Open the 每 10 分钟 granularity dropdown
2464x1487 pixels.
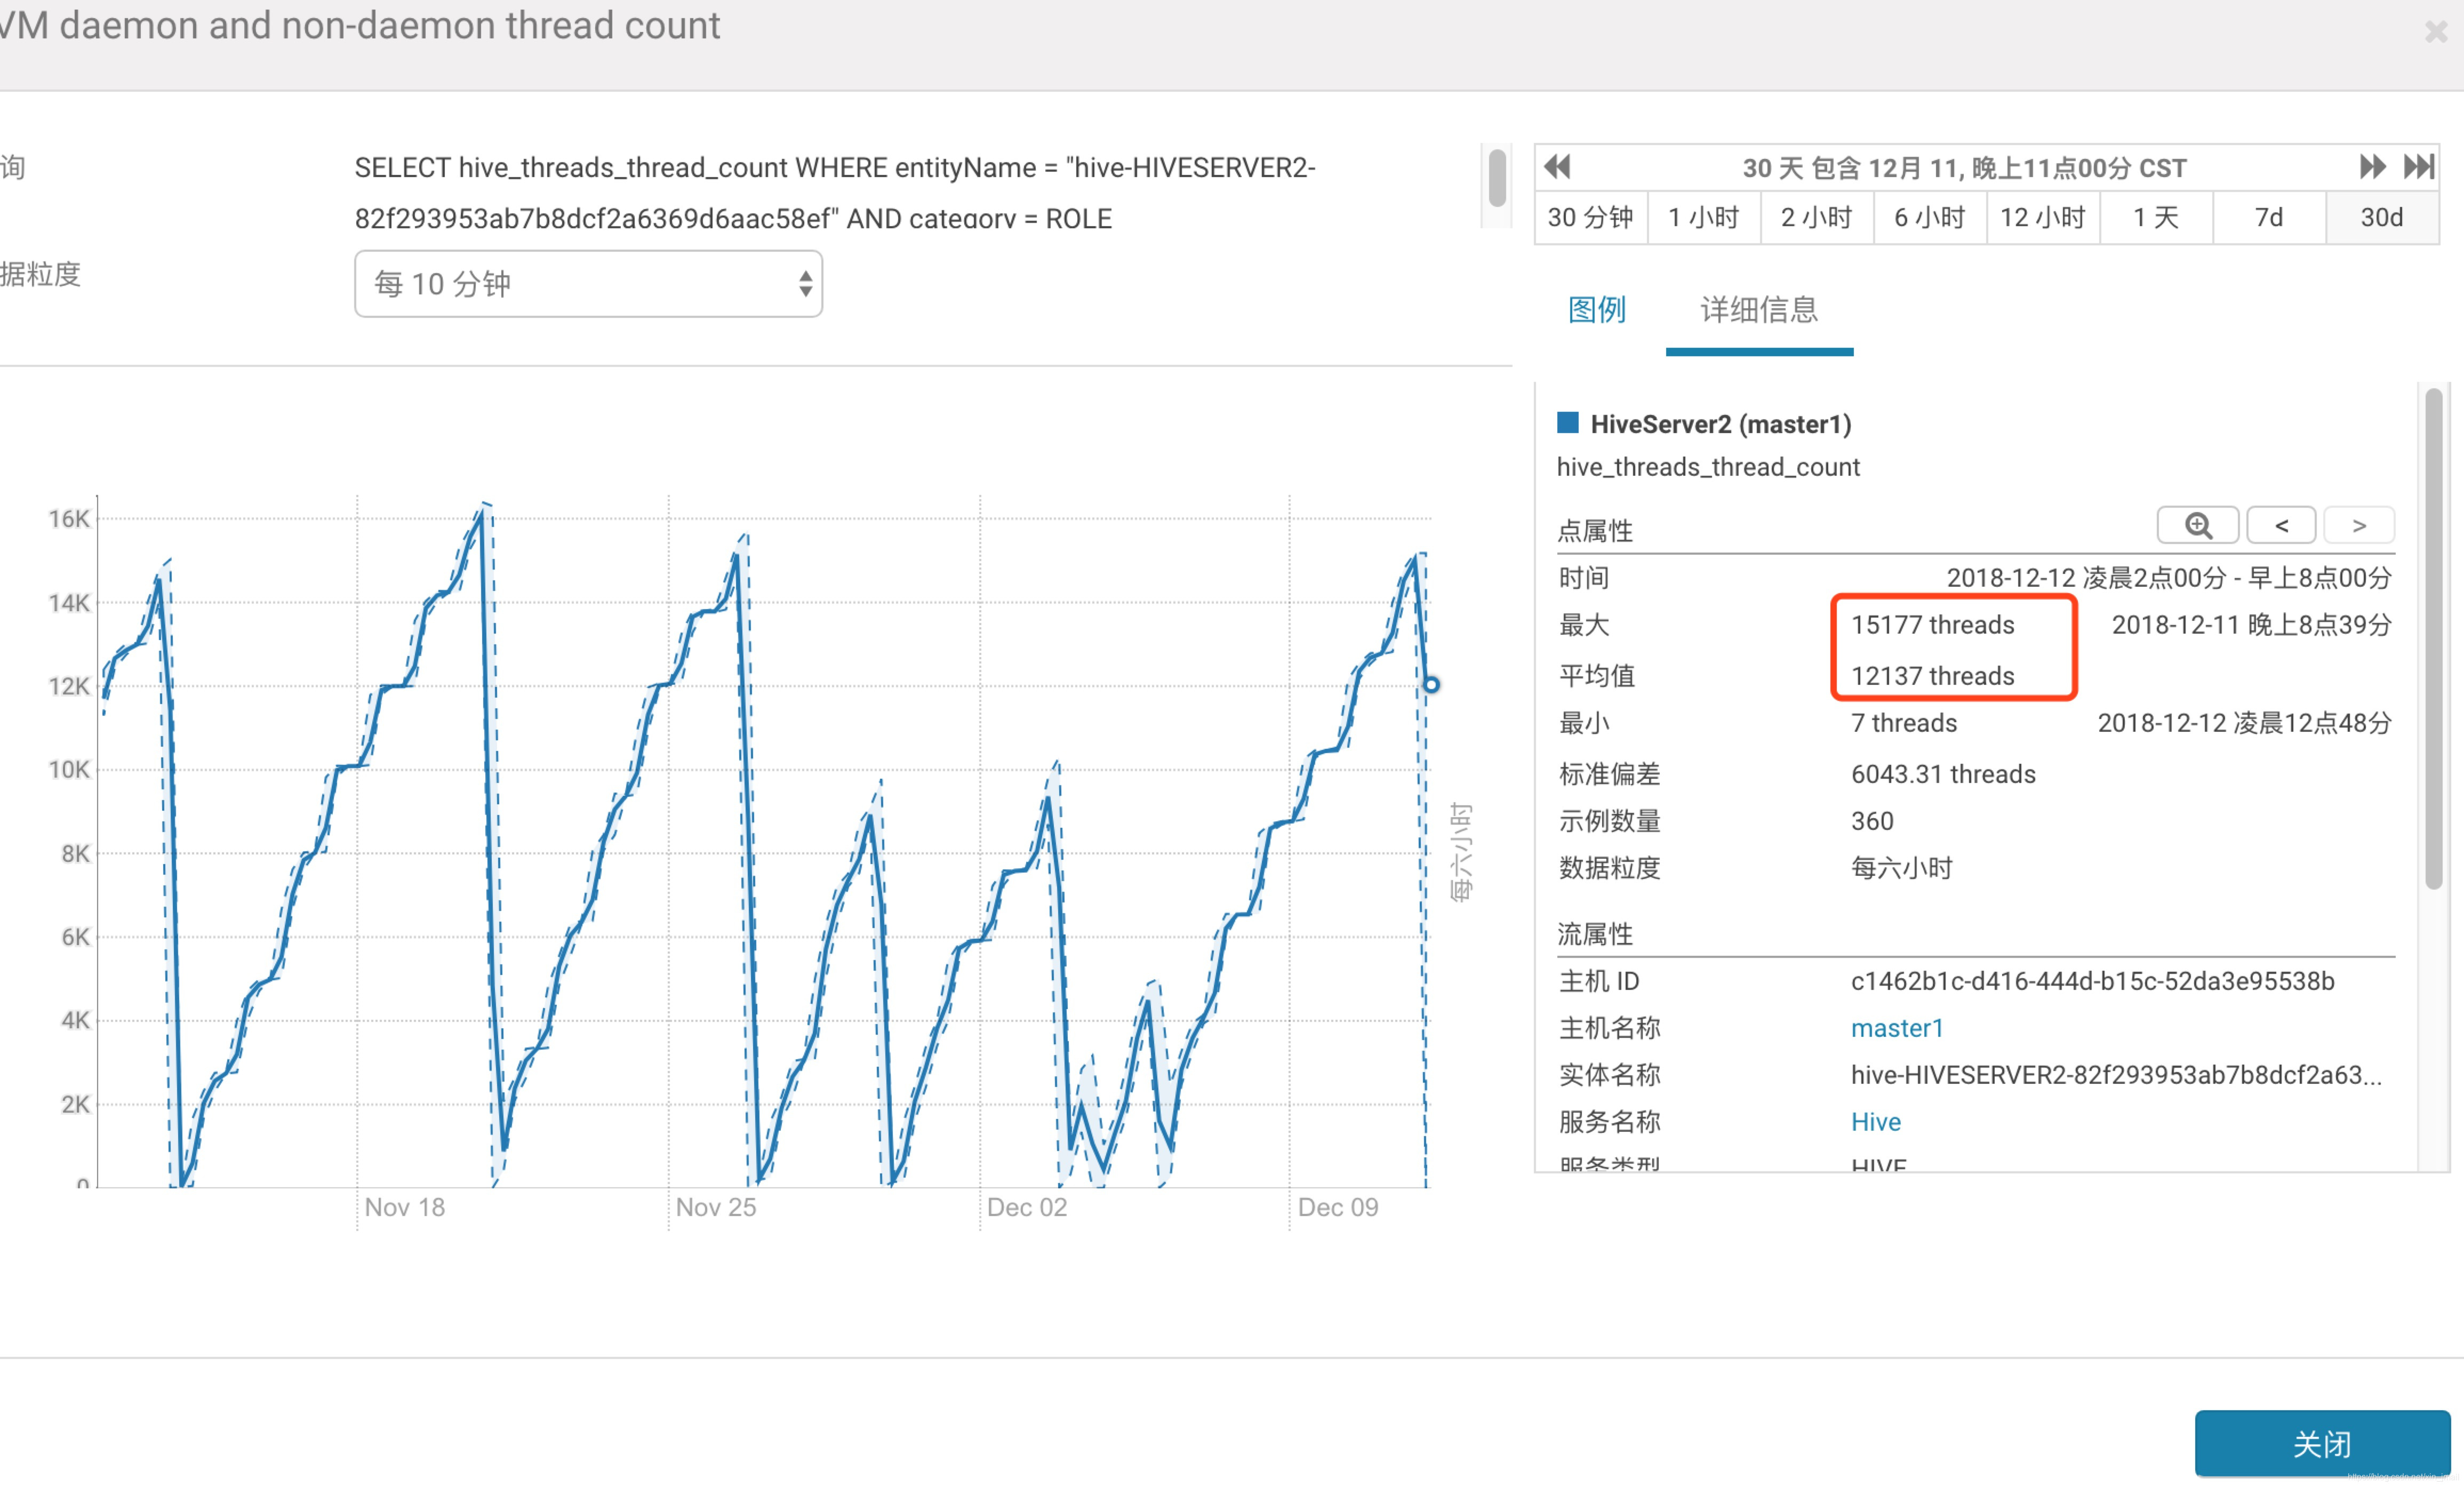588,284
